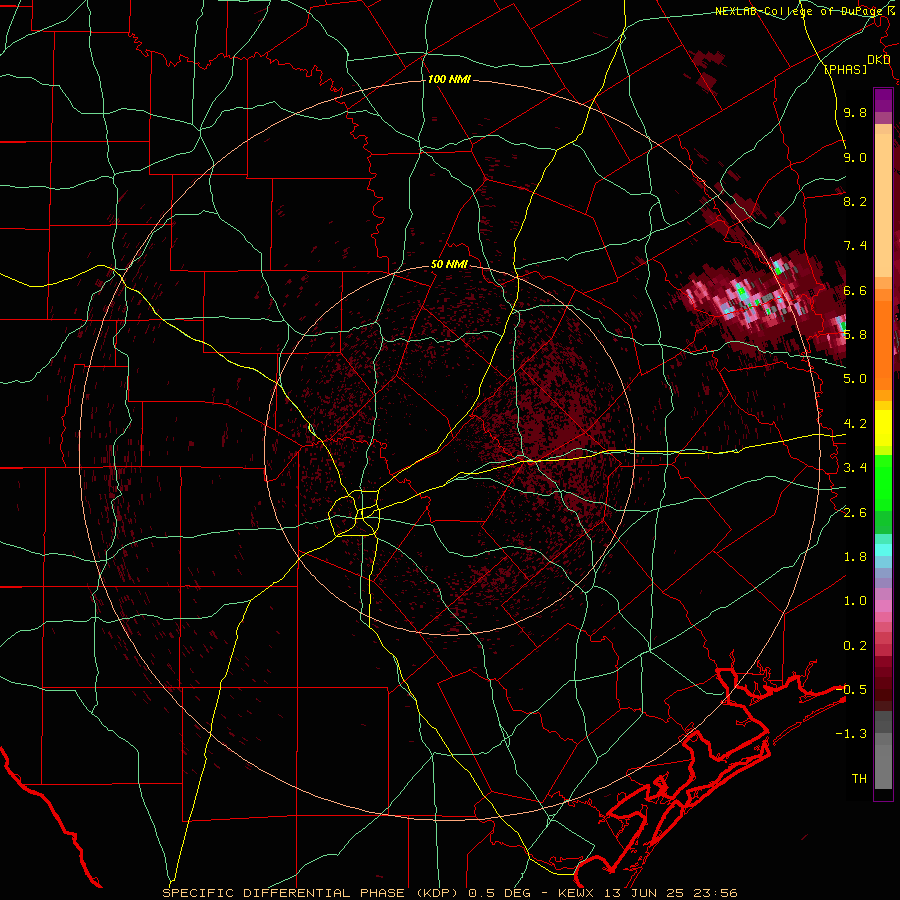Click the 0.2 value on the scale
The height and width of the screenshot is (900, 900).
click(x=855, y=646)
